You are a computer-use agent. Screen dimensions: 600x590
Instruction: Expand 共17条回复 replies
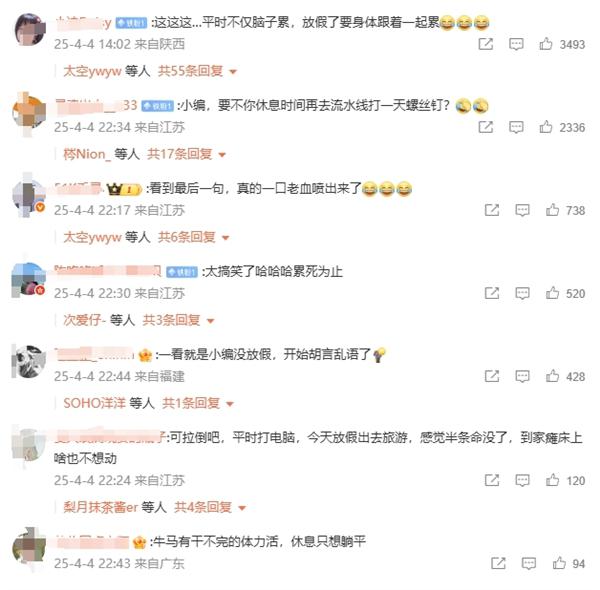point(187,154)
